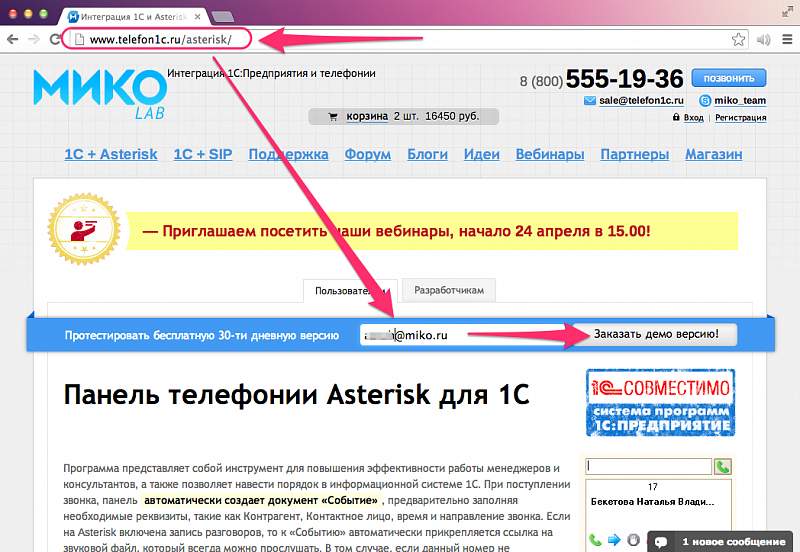Switch to the Пользователям tab

(x=350, y=291)
